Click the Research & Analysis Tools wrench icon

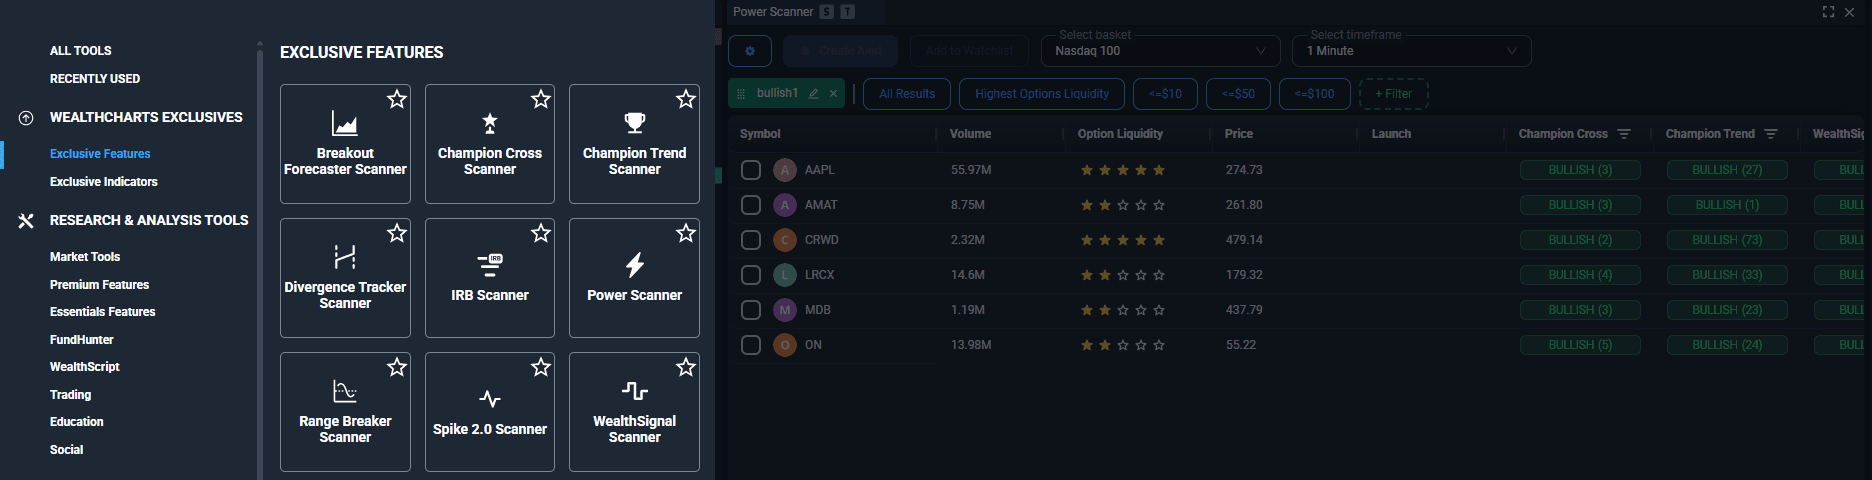26,221
